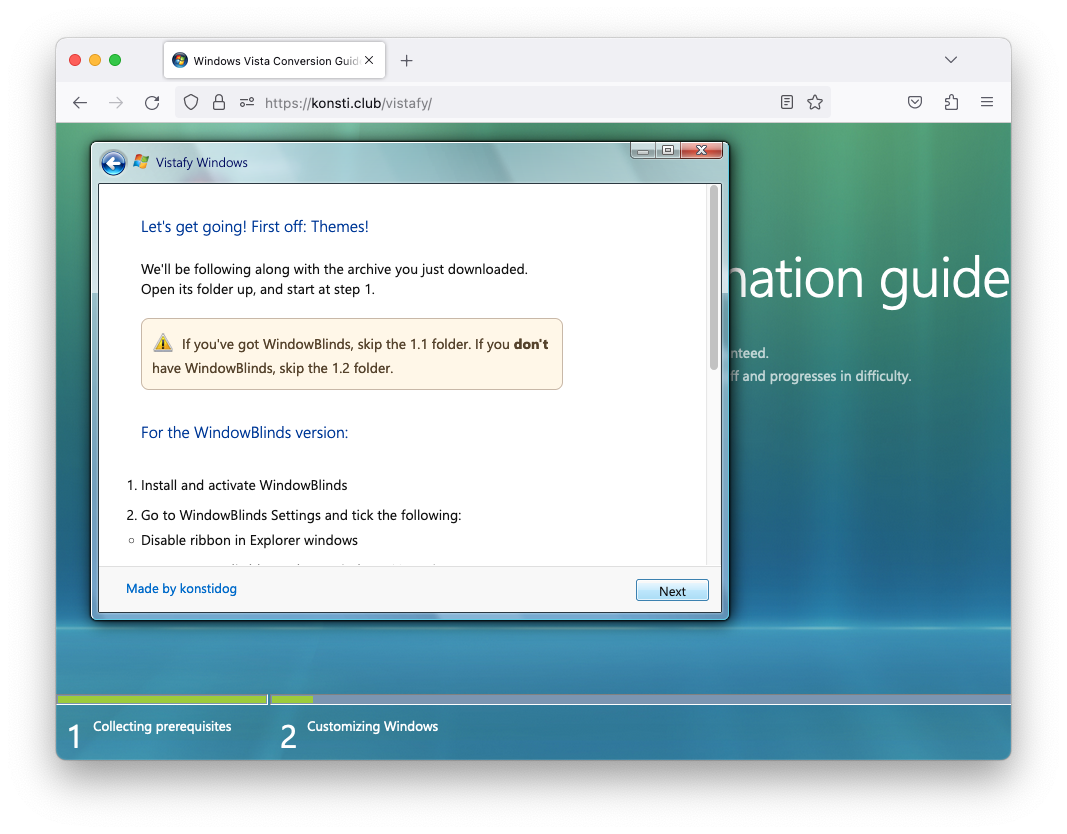Click the blue back arrow in Vistafy window
The image size is (1067, 834).
point(113,163)
